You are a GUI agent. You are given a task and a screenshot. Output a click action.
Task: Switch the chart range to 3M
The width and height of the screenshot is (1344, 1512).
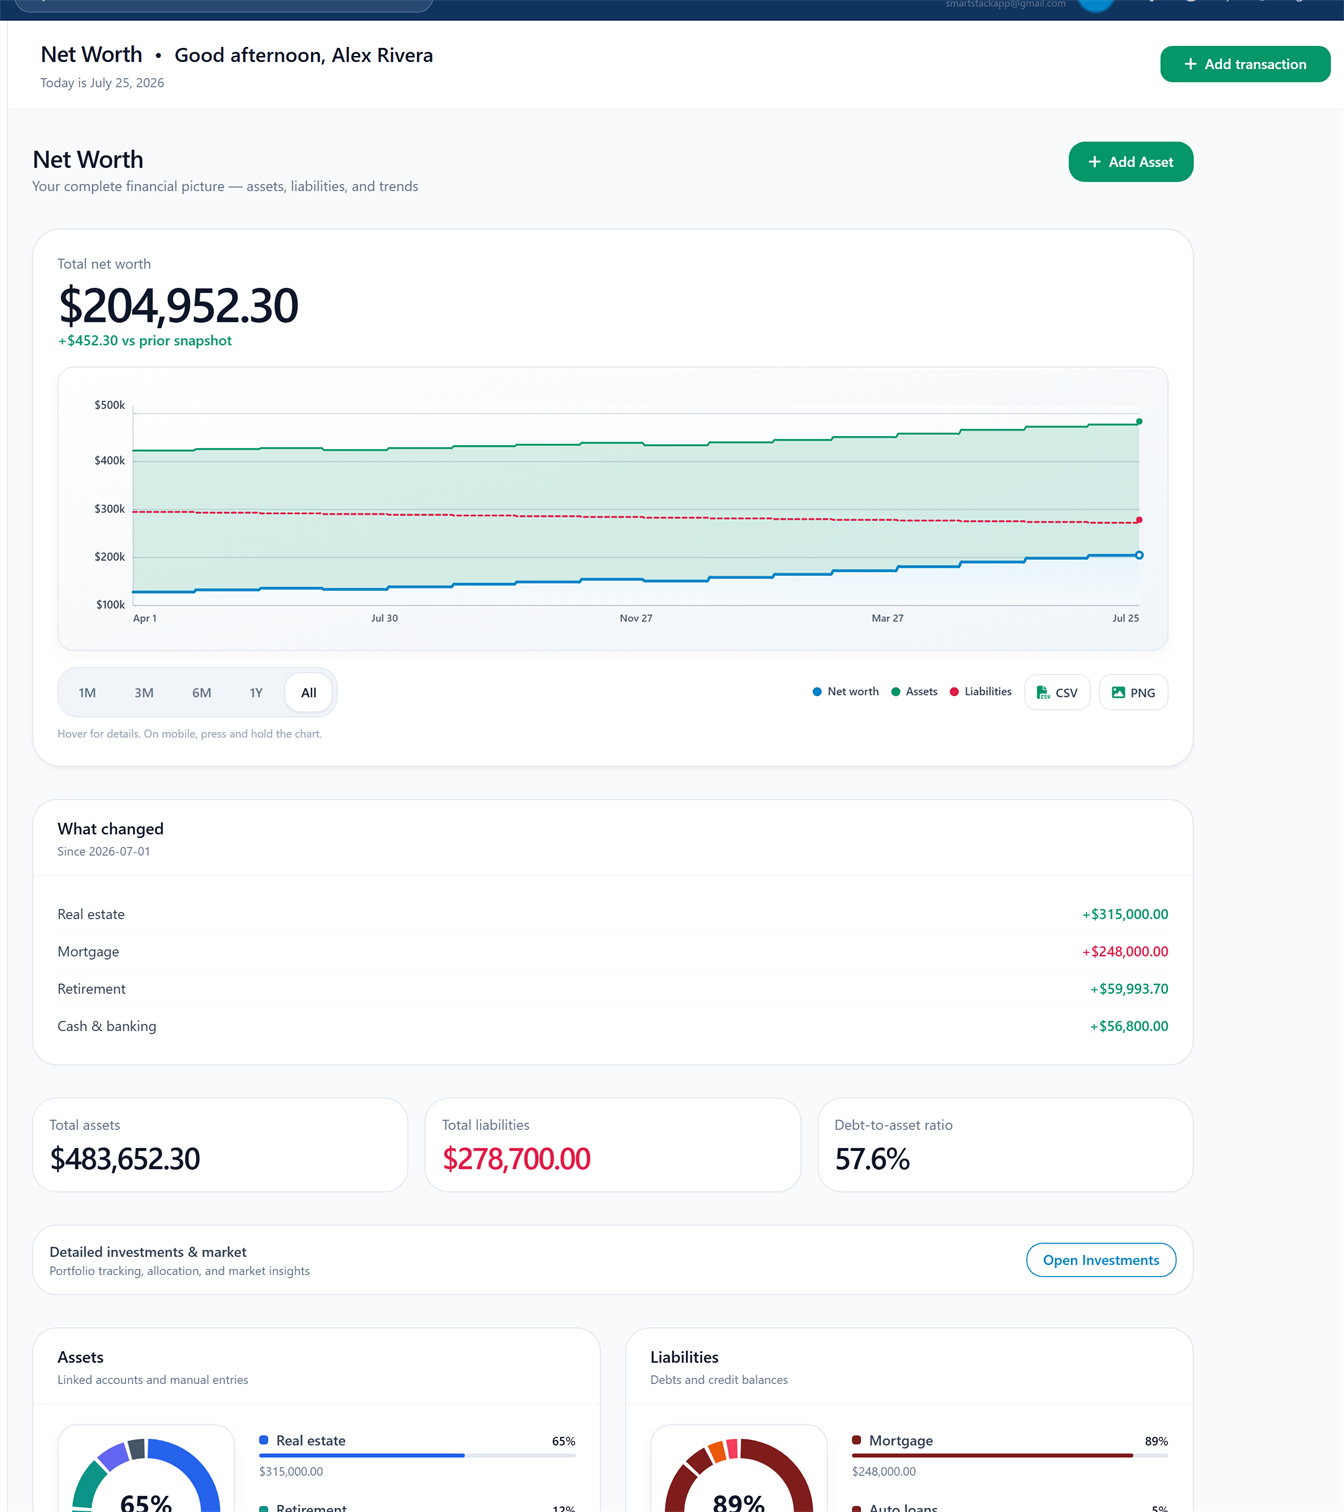[x=144, y=693]
